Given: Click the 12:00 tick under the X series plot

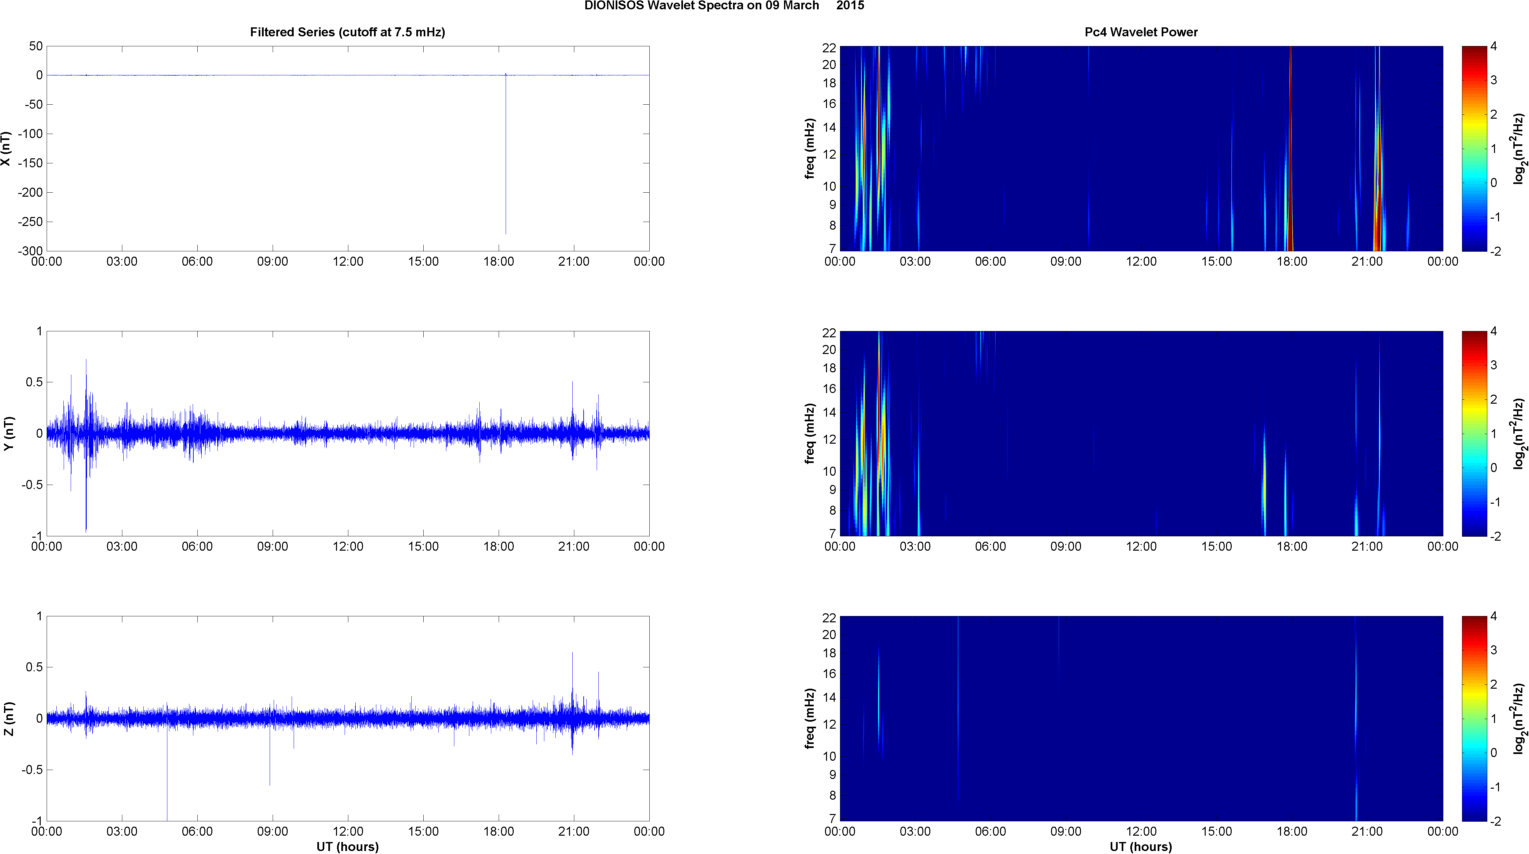Looking at the screenshot, I should coord(348,262).
